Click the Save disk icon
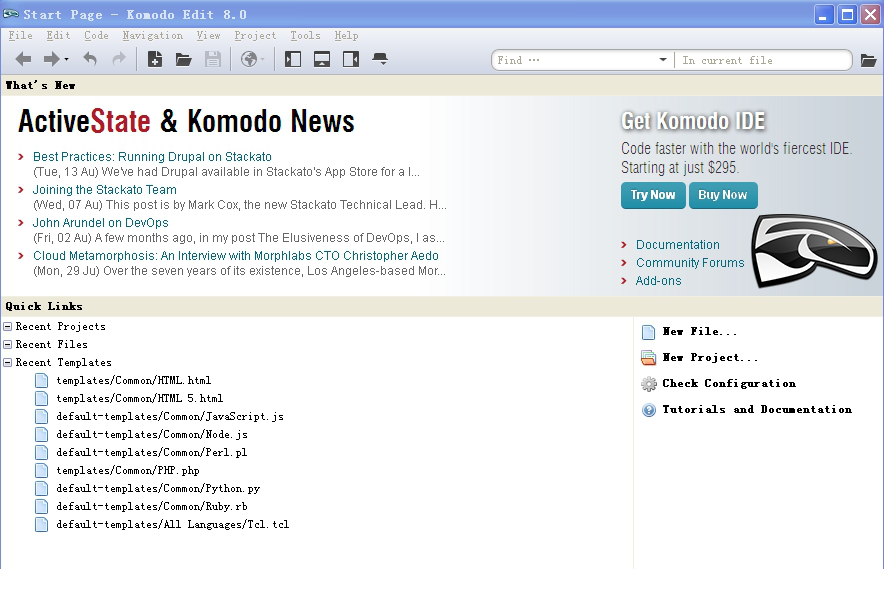The height and width of the screenshot is (591, 884). coord(213,59)
